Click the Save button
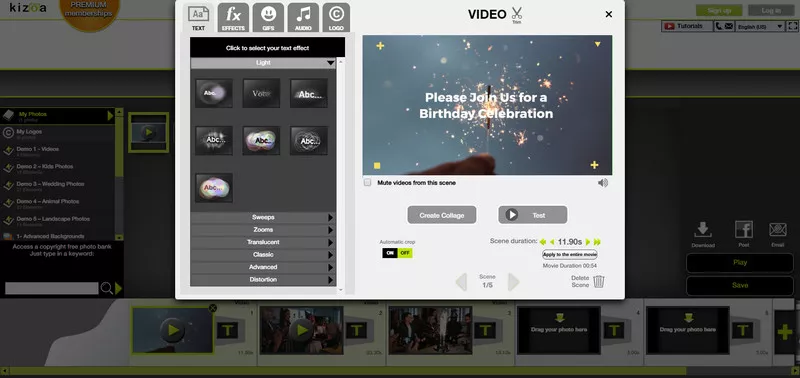The height and width of the screenshot is (378, 800). (x=740, y=286)
